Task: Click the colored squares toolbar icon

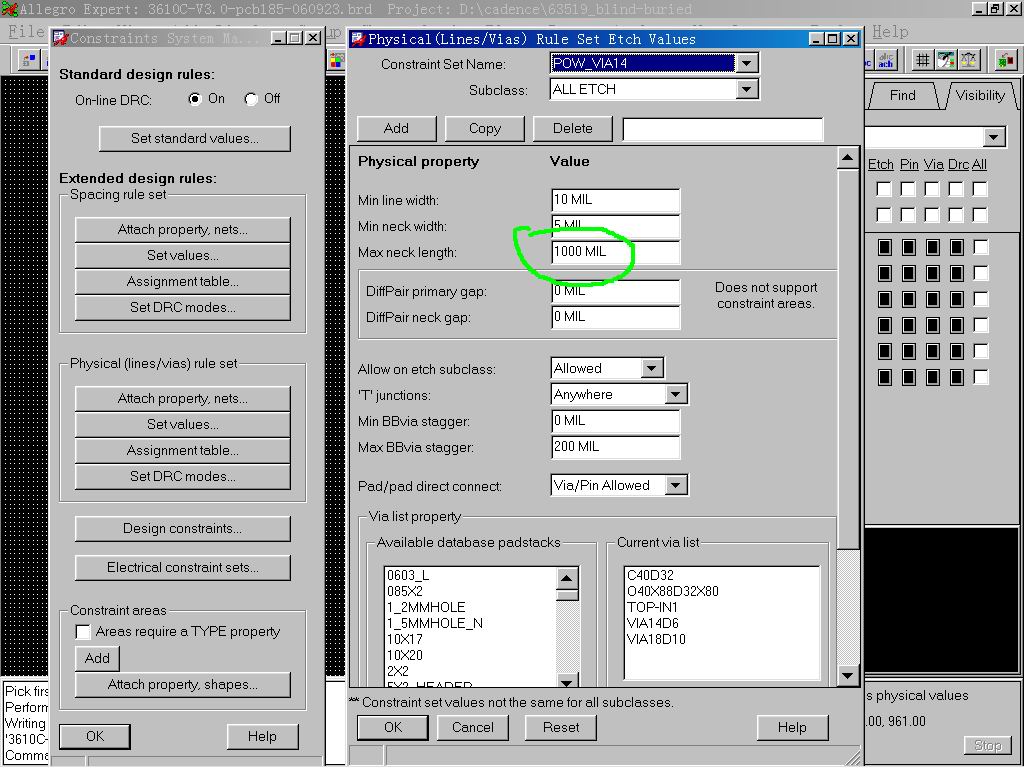Action: tap(336, 61)
